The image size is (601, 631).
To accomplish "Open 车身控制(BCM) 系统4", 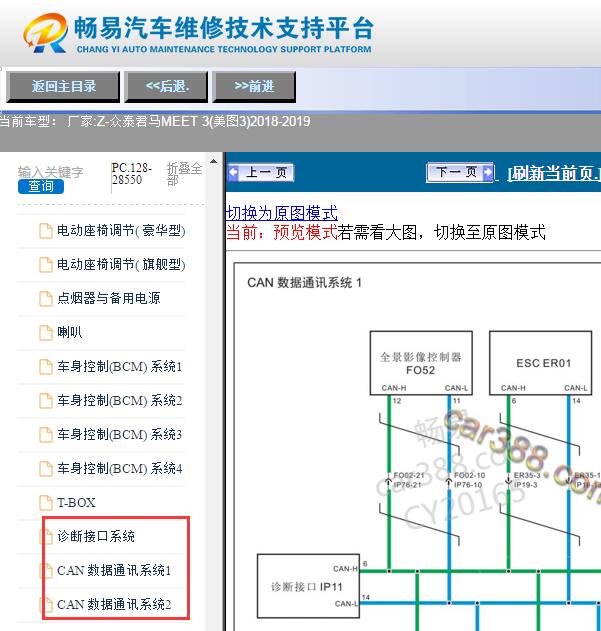I will pos(120,468).
